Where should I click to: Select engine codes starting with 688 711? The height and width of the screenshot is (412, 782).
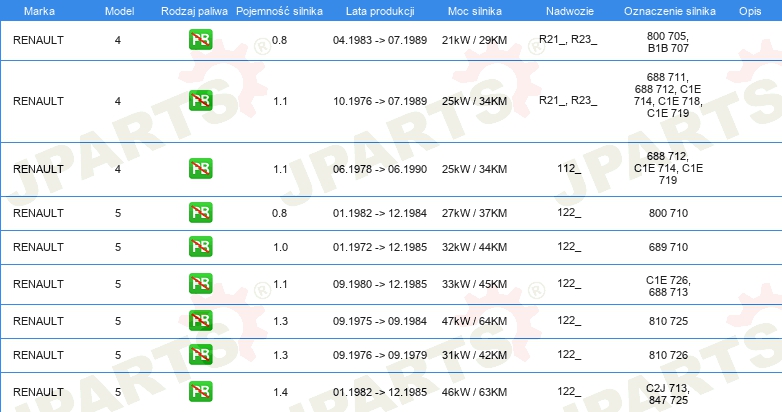click(x=668, y=95)
